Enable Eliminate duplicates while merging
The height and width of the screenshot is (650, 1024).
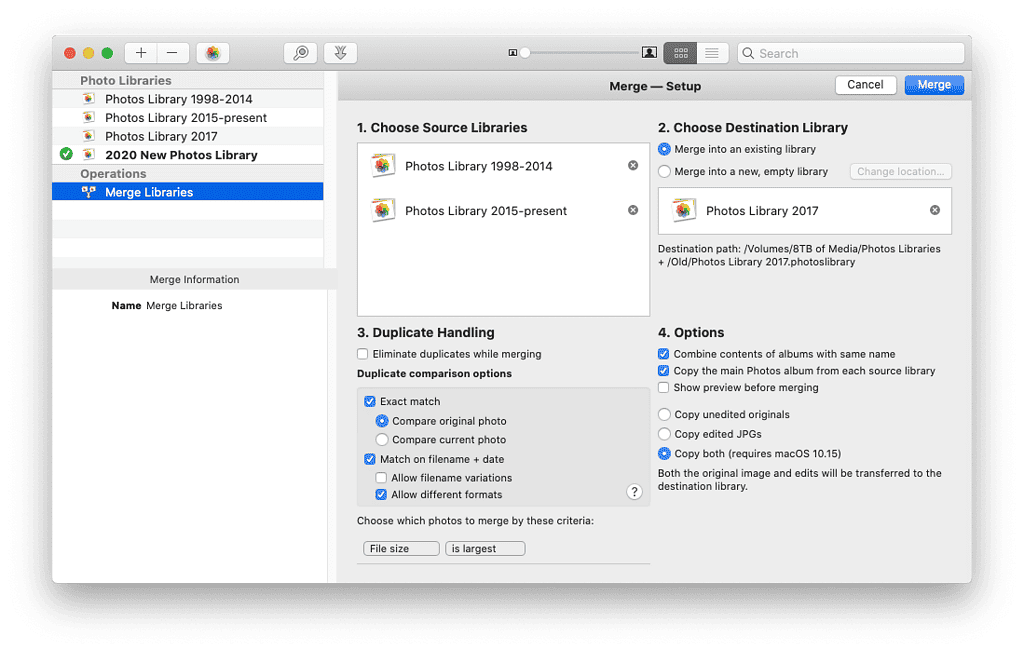[x=362, y=353]
